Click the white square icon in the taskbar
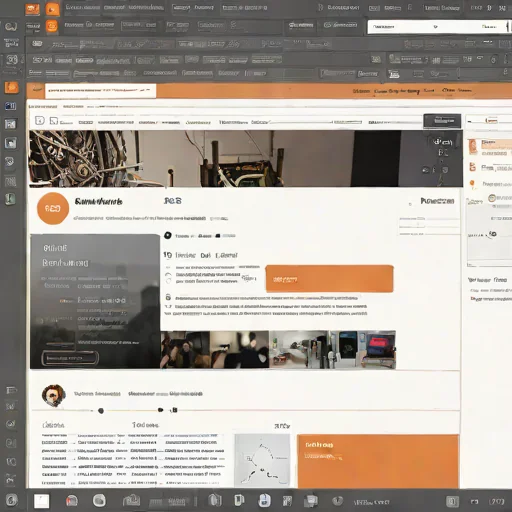The image size is (512, 512). point(42,501)
